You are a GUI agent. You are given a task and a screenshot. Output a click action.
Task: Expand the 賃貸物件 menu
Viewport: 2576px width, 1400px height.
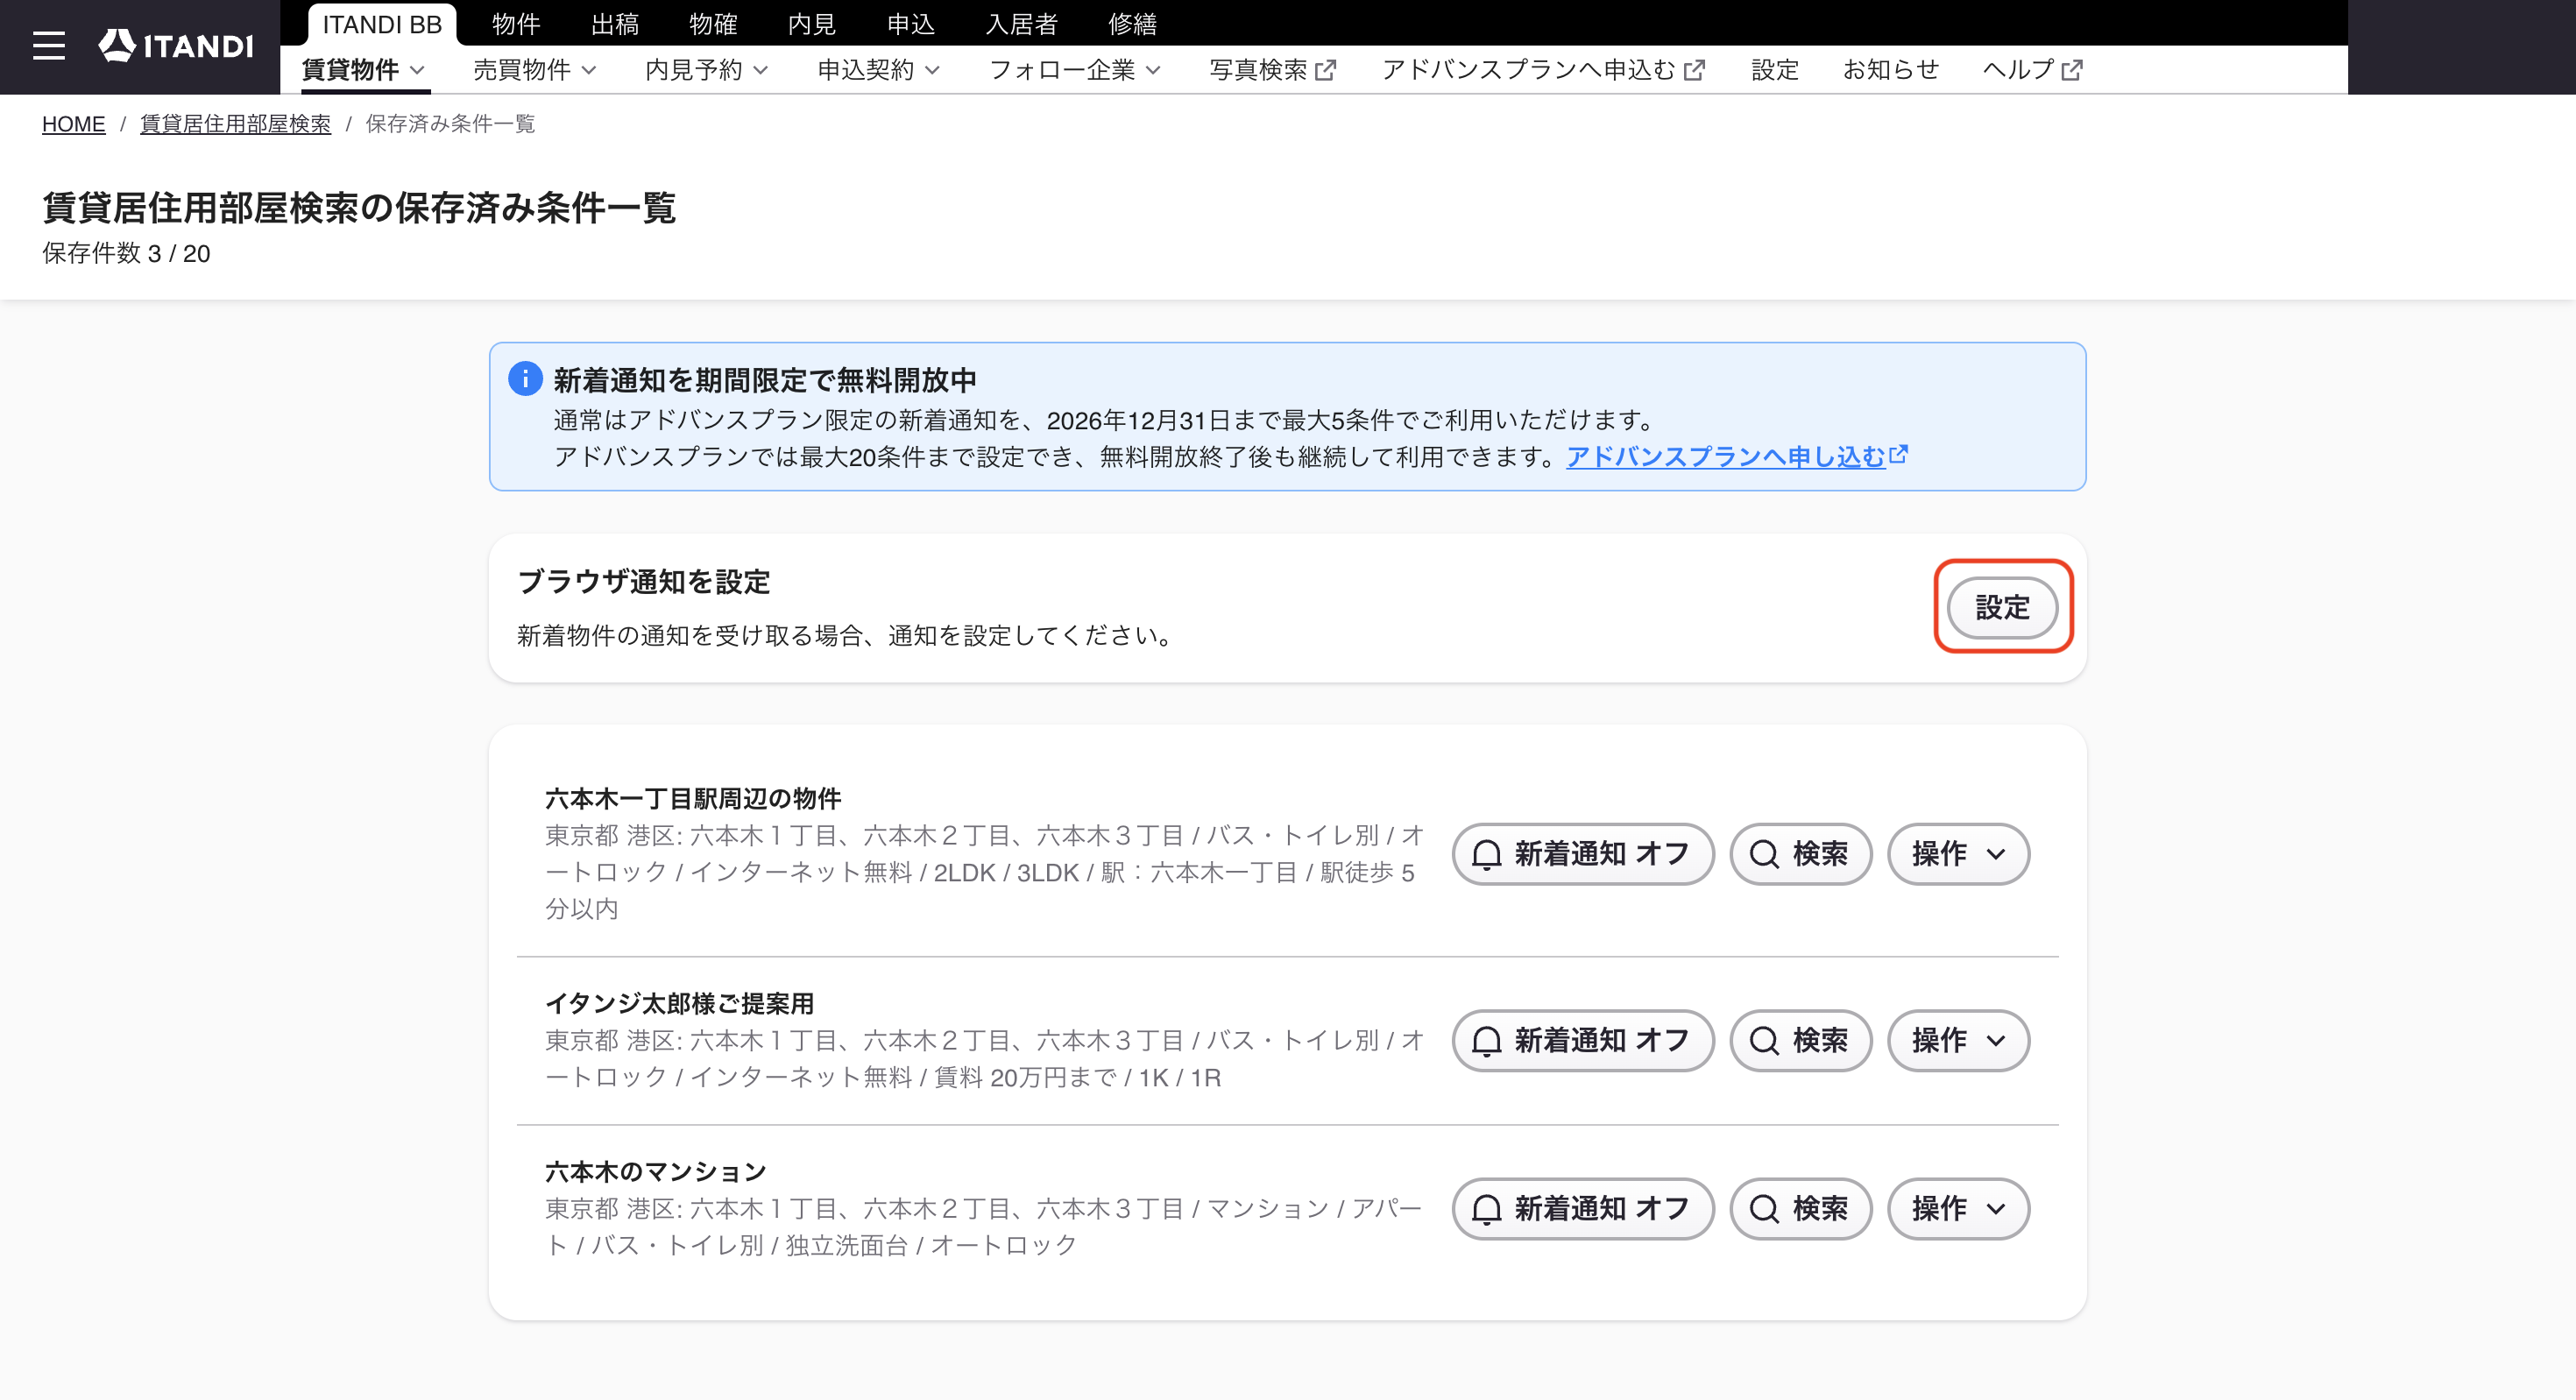364,70
